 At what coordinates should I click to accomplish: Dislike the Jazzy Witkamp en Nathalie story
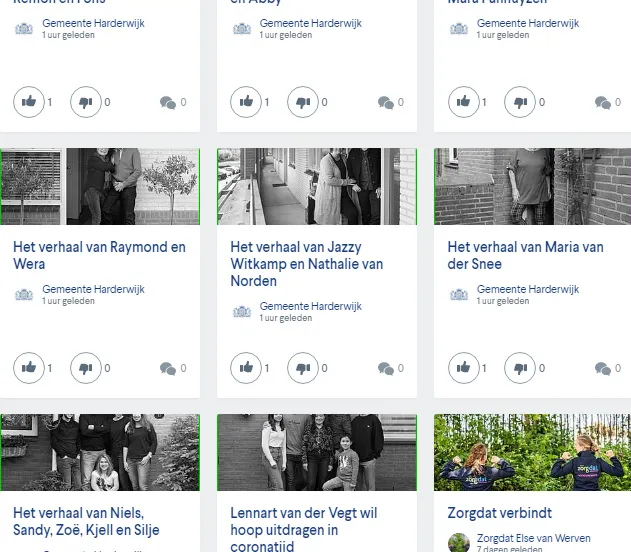[303, 368]
